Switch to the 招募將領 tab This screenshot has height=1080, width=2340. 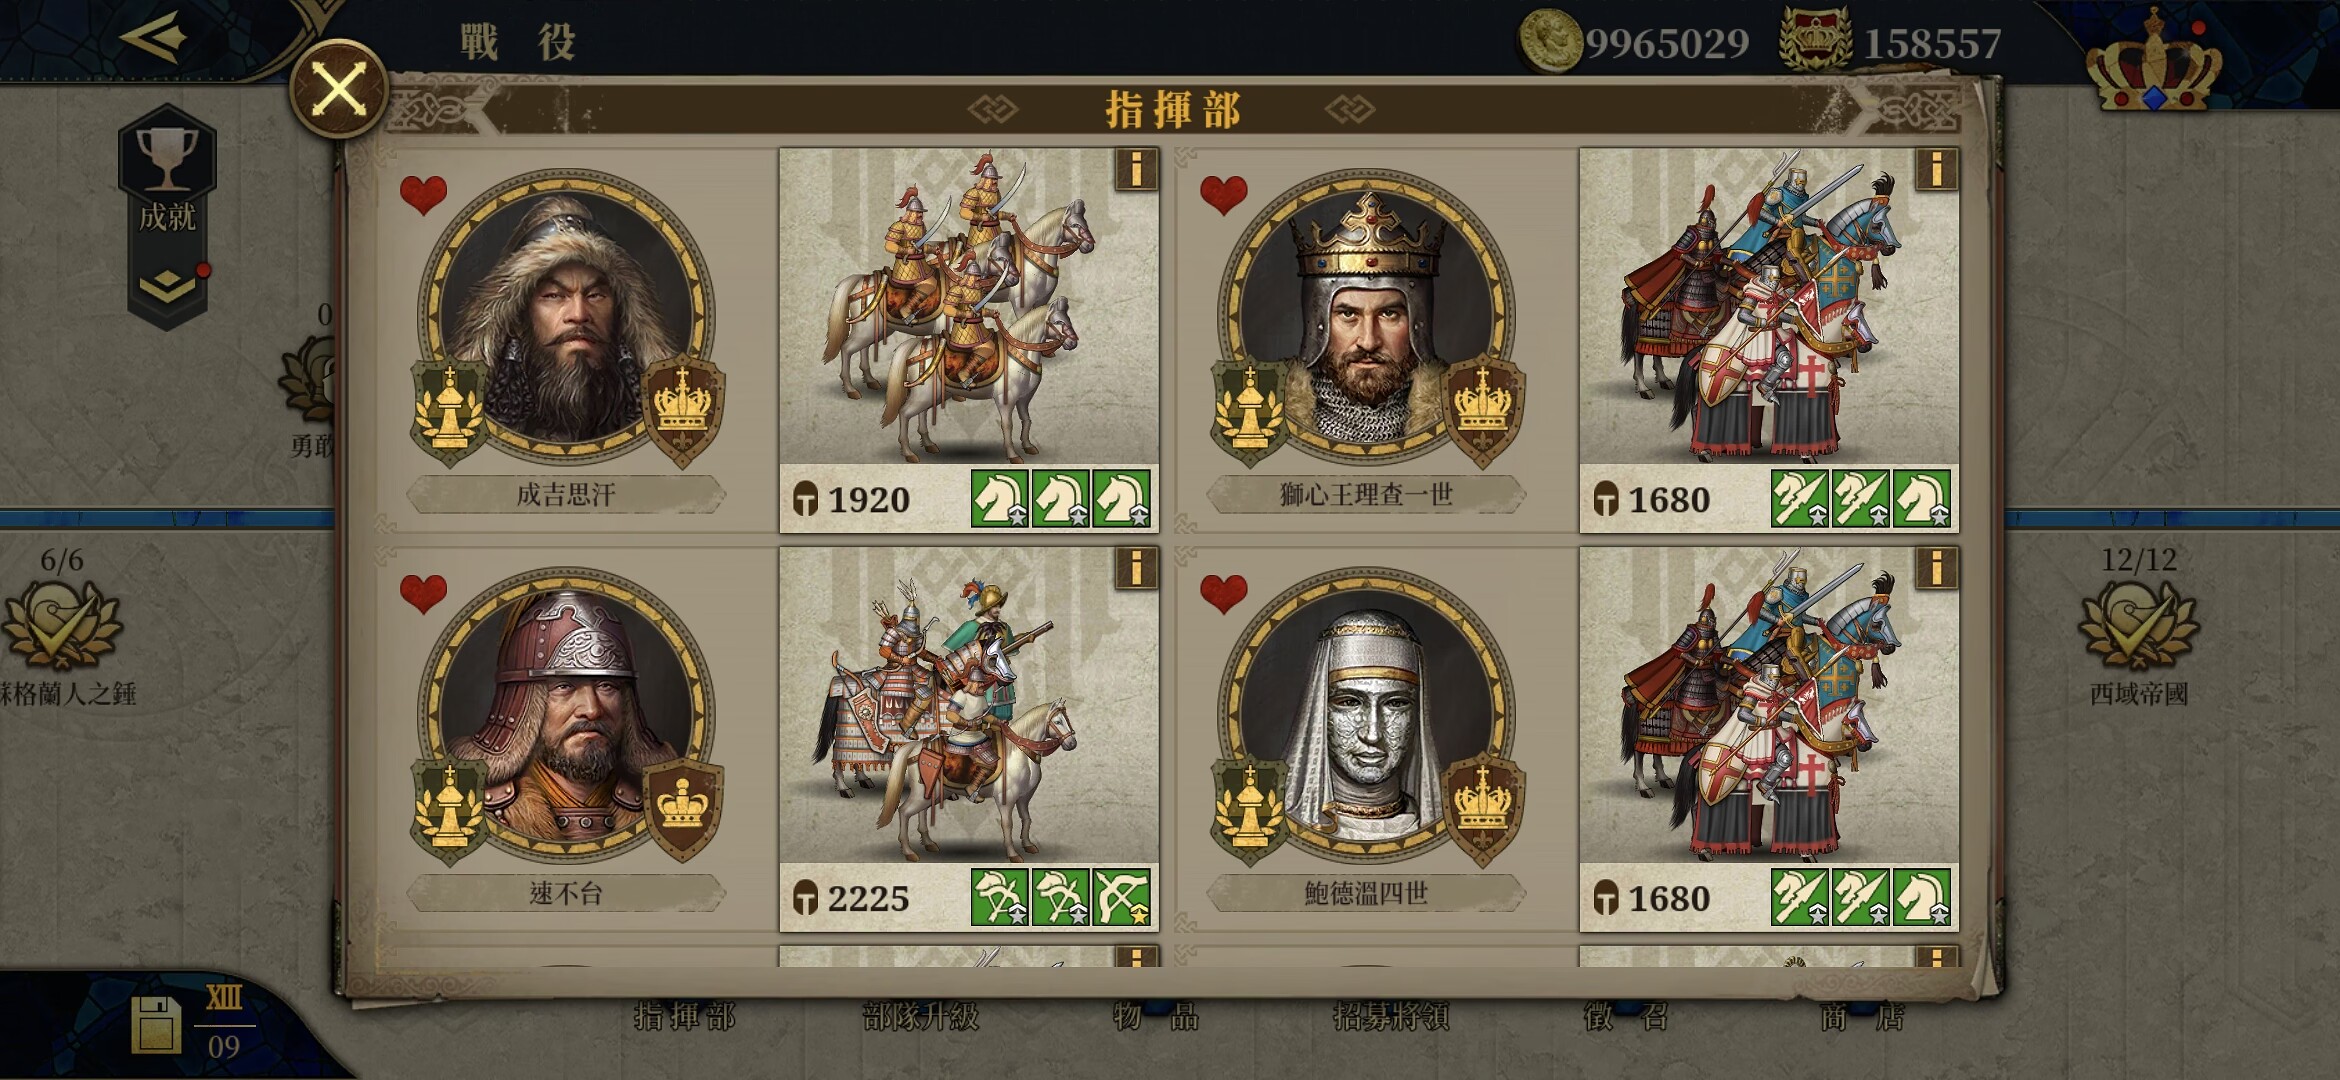coord(1392,1017)
